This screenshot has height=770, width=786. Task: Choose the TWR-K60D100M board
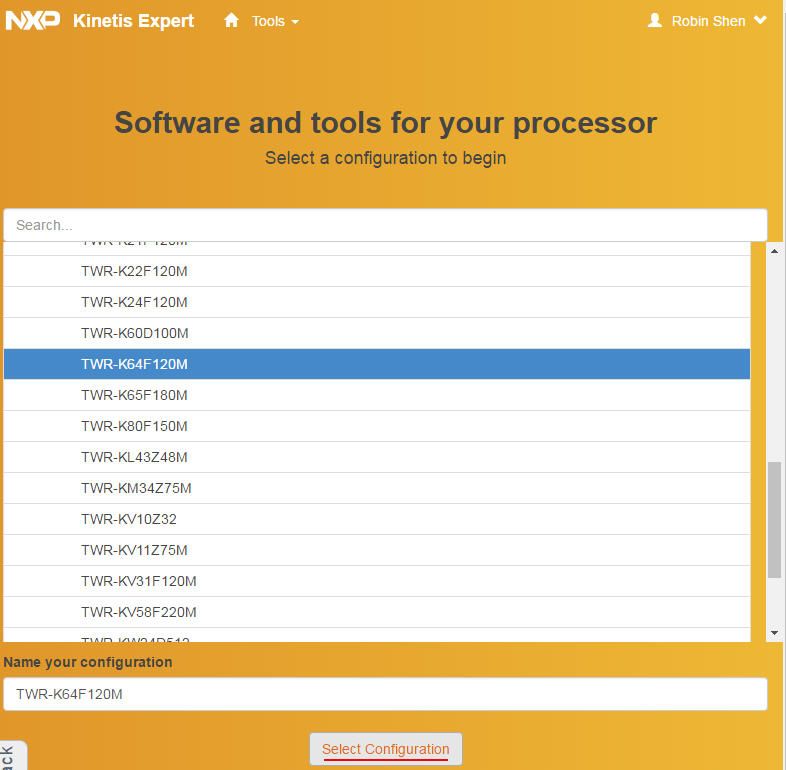[377, 333]
